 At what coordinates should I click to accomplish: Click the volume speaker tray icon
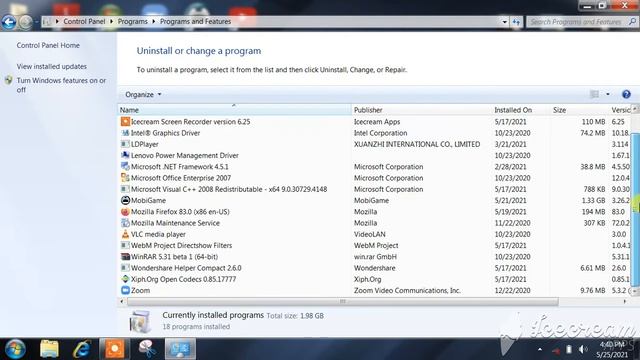(x=583, y=349)
